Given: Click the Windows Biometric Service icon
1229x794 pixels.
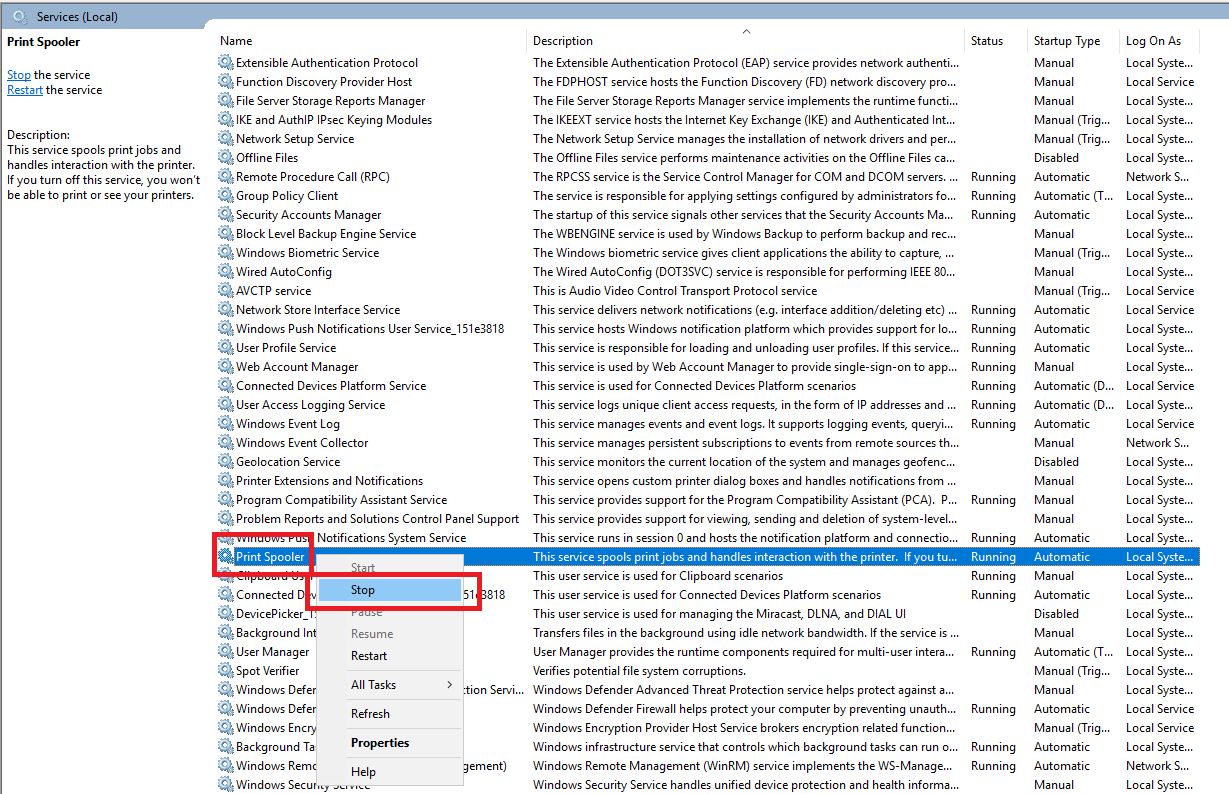Looking at the screenshot, I should (x=224, y=252).
